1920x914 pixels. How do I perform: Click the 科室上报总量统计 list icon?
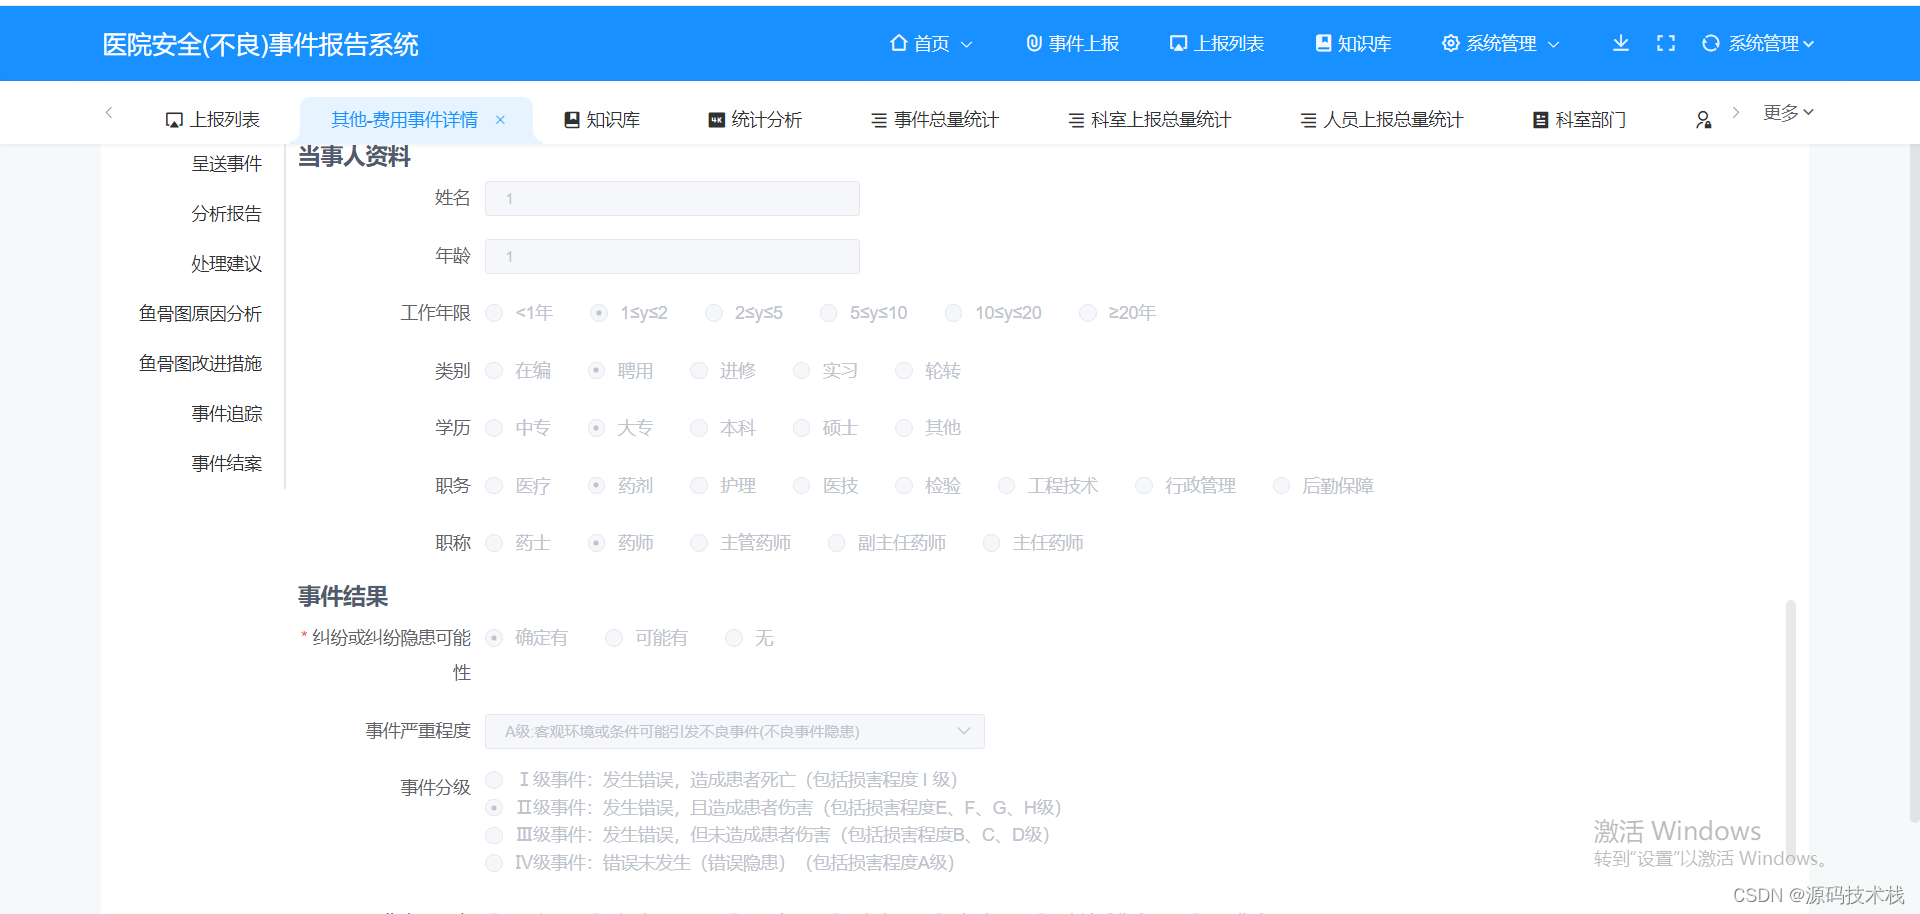point(1076,120)
